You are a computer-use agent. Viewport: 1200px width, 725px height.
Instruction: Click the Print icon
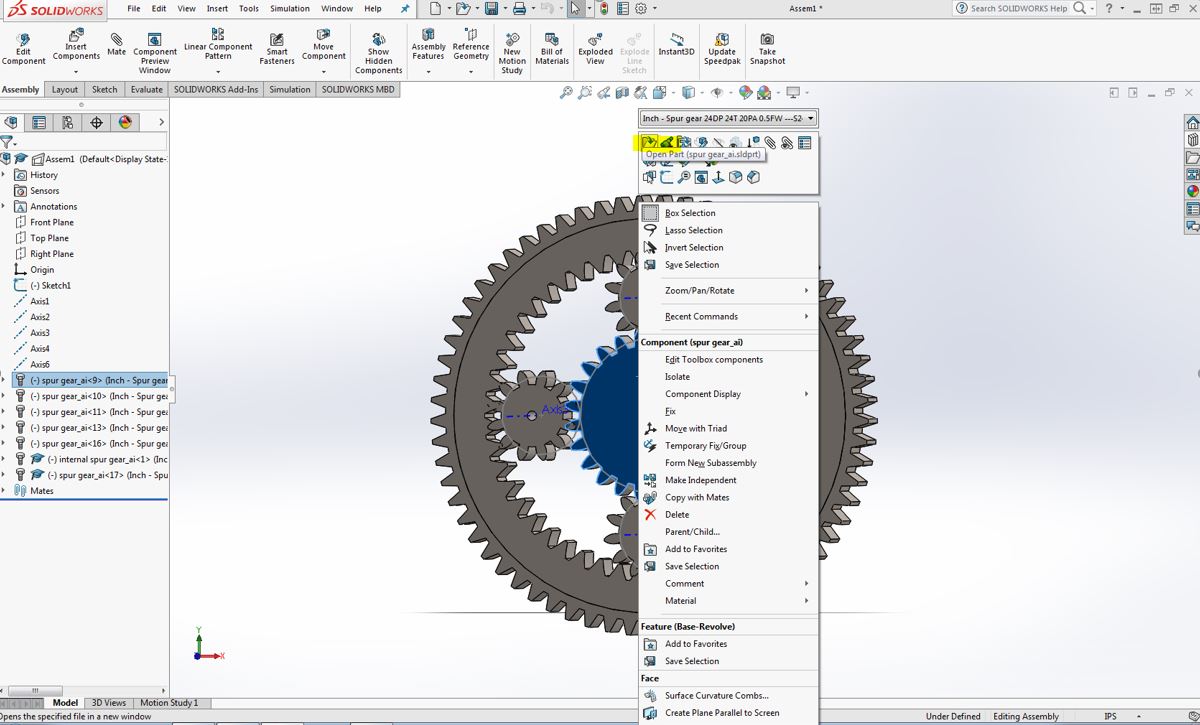[x=519, y=8]
